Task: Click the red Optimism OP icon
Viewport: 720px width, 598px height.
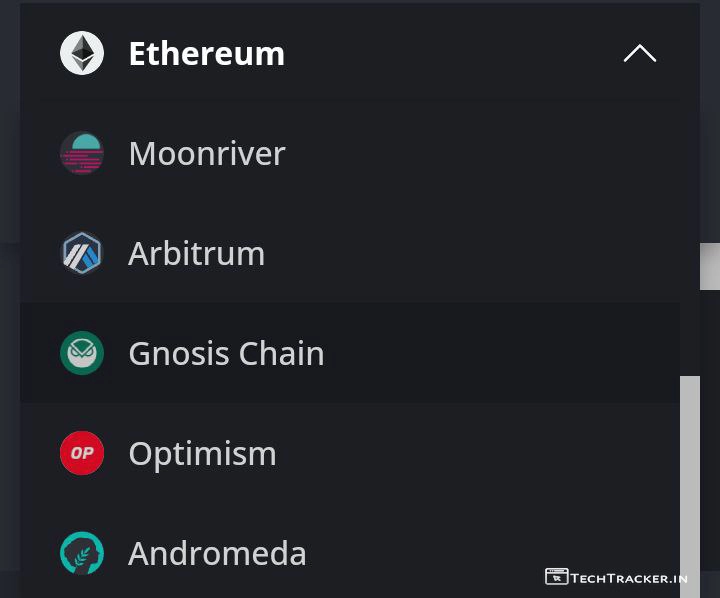Action: point(82,453)
